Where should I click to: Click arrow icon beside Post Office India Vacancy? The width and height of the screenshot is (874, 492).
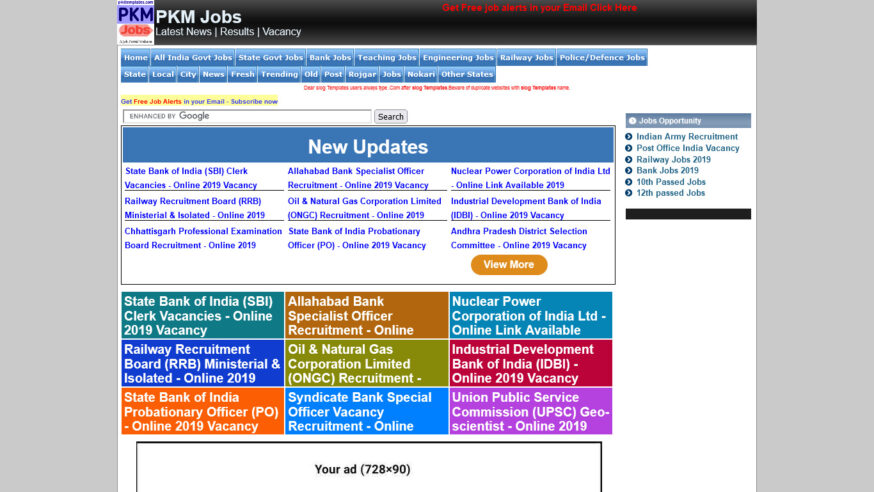point(629,148)
